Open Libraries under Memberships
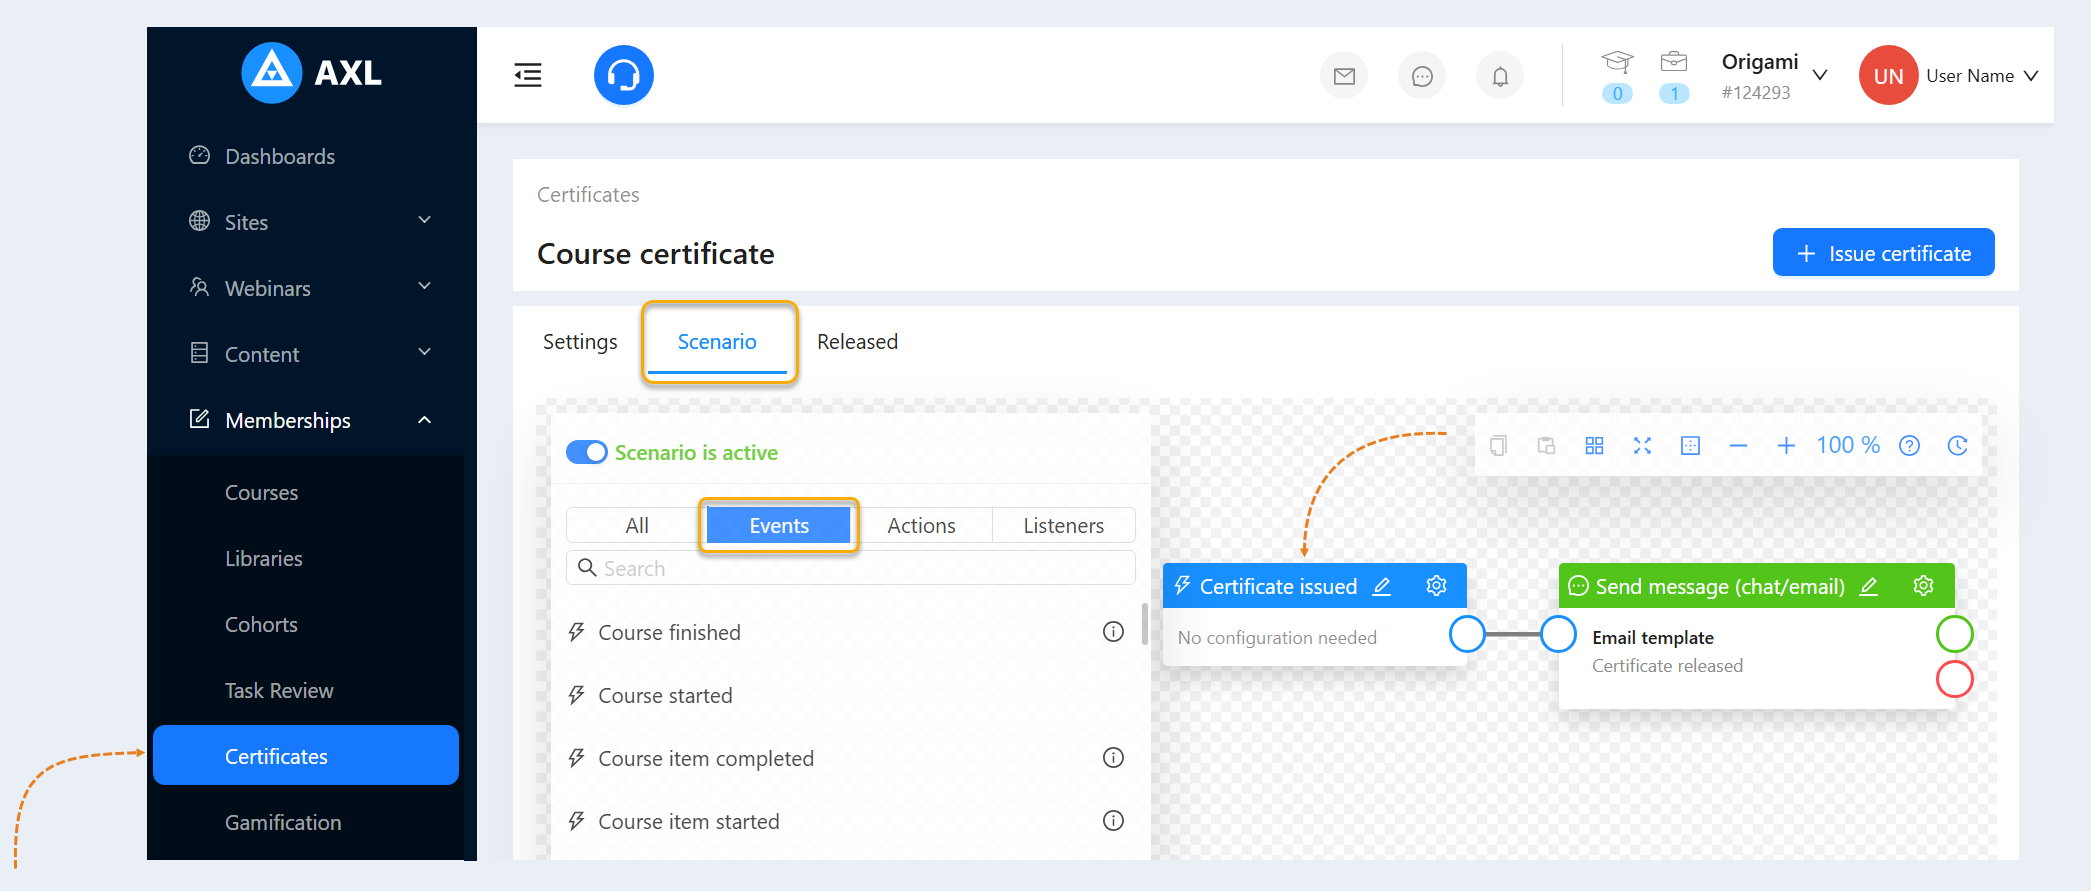The image size is (2091, 891). [263, 559]
